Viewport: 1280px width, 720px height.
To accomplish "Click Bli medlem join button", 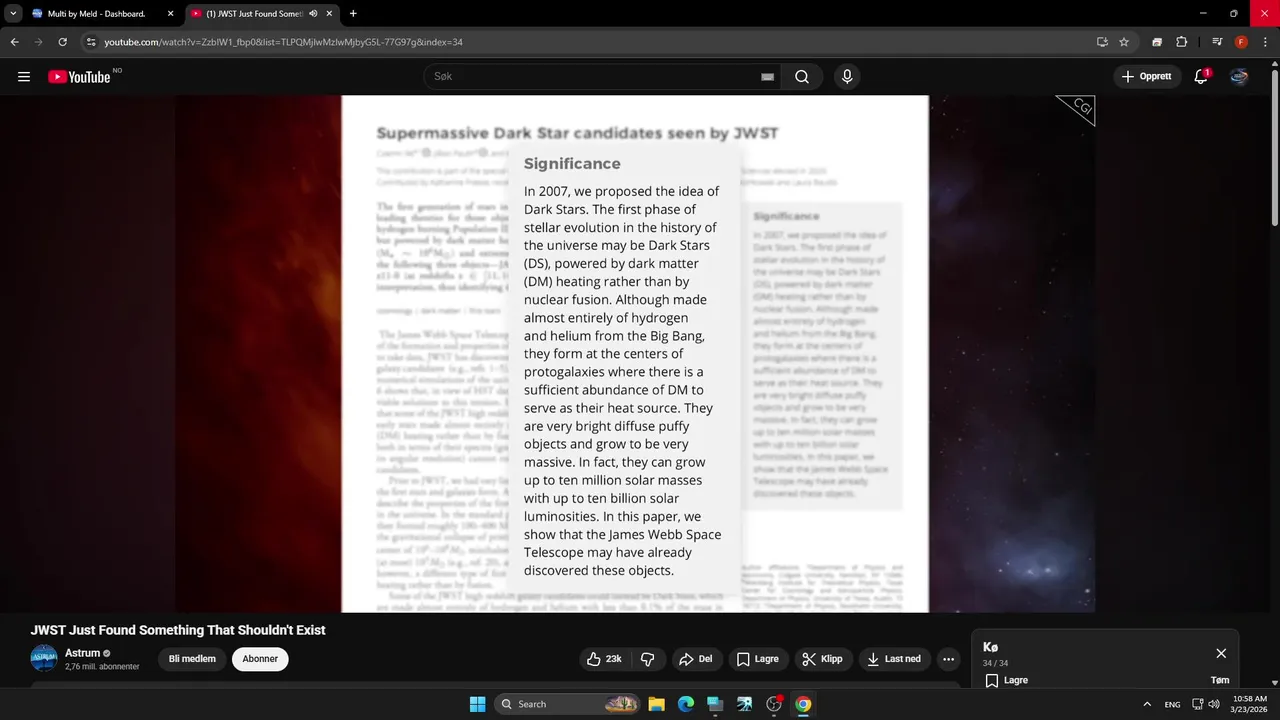I will (192, 659).
